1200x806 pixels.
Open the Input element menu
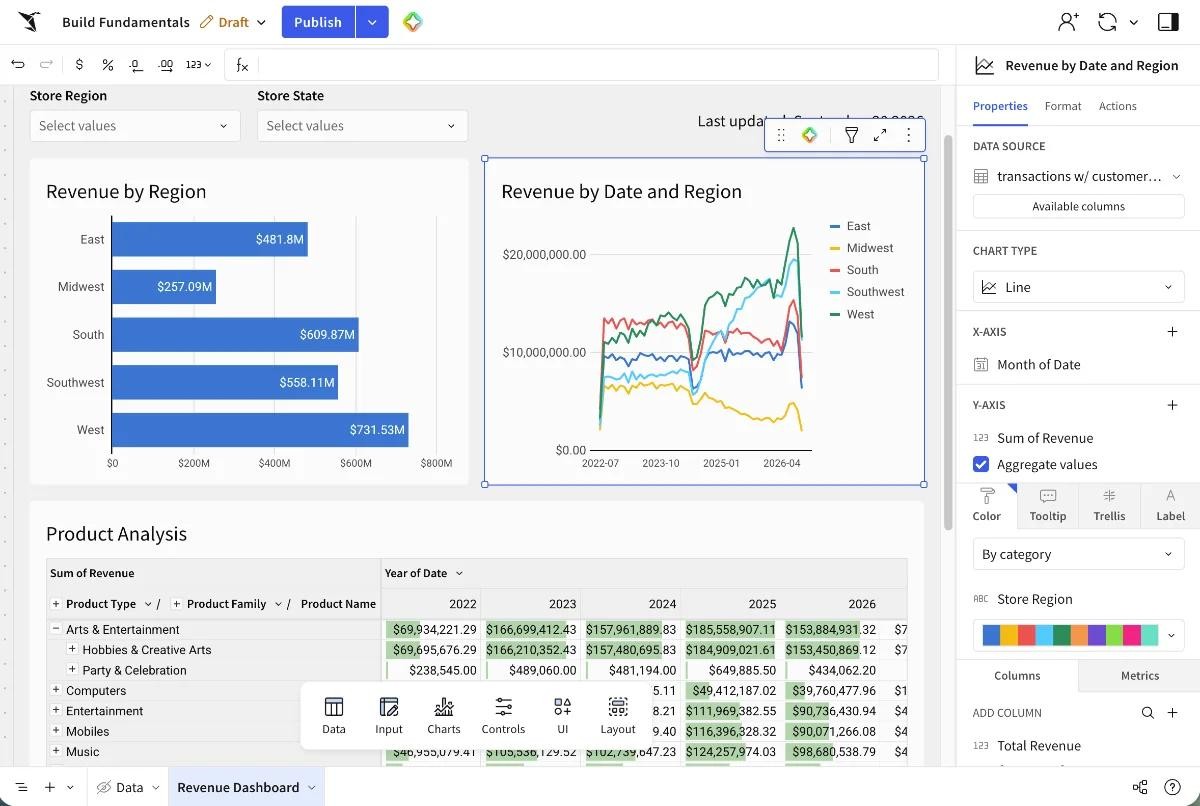[x=389, y=716]
